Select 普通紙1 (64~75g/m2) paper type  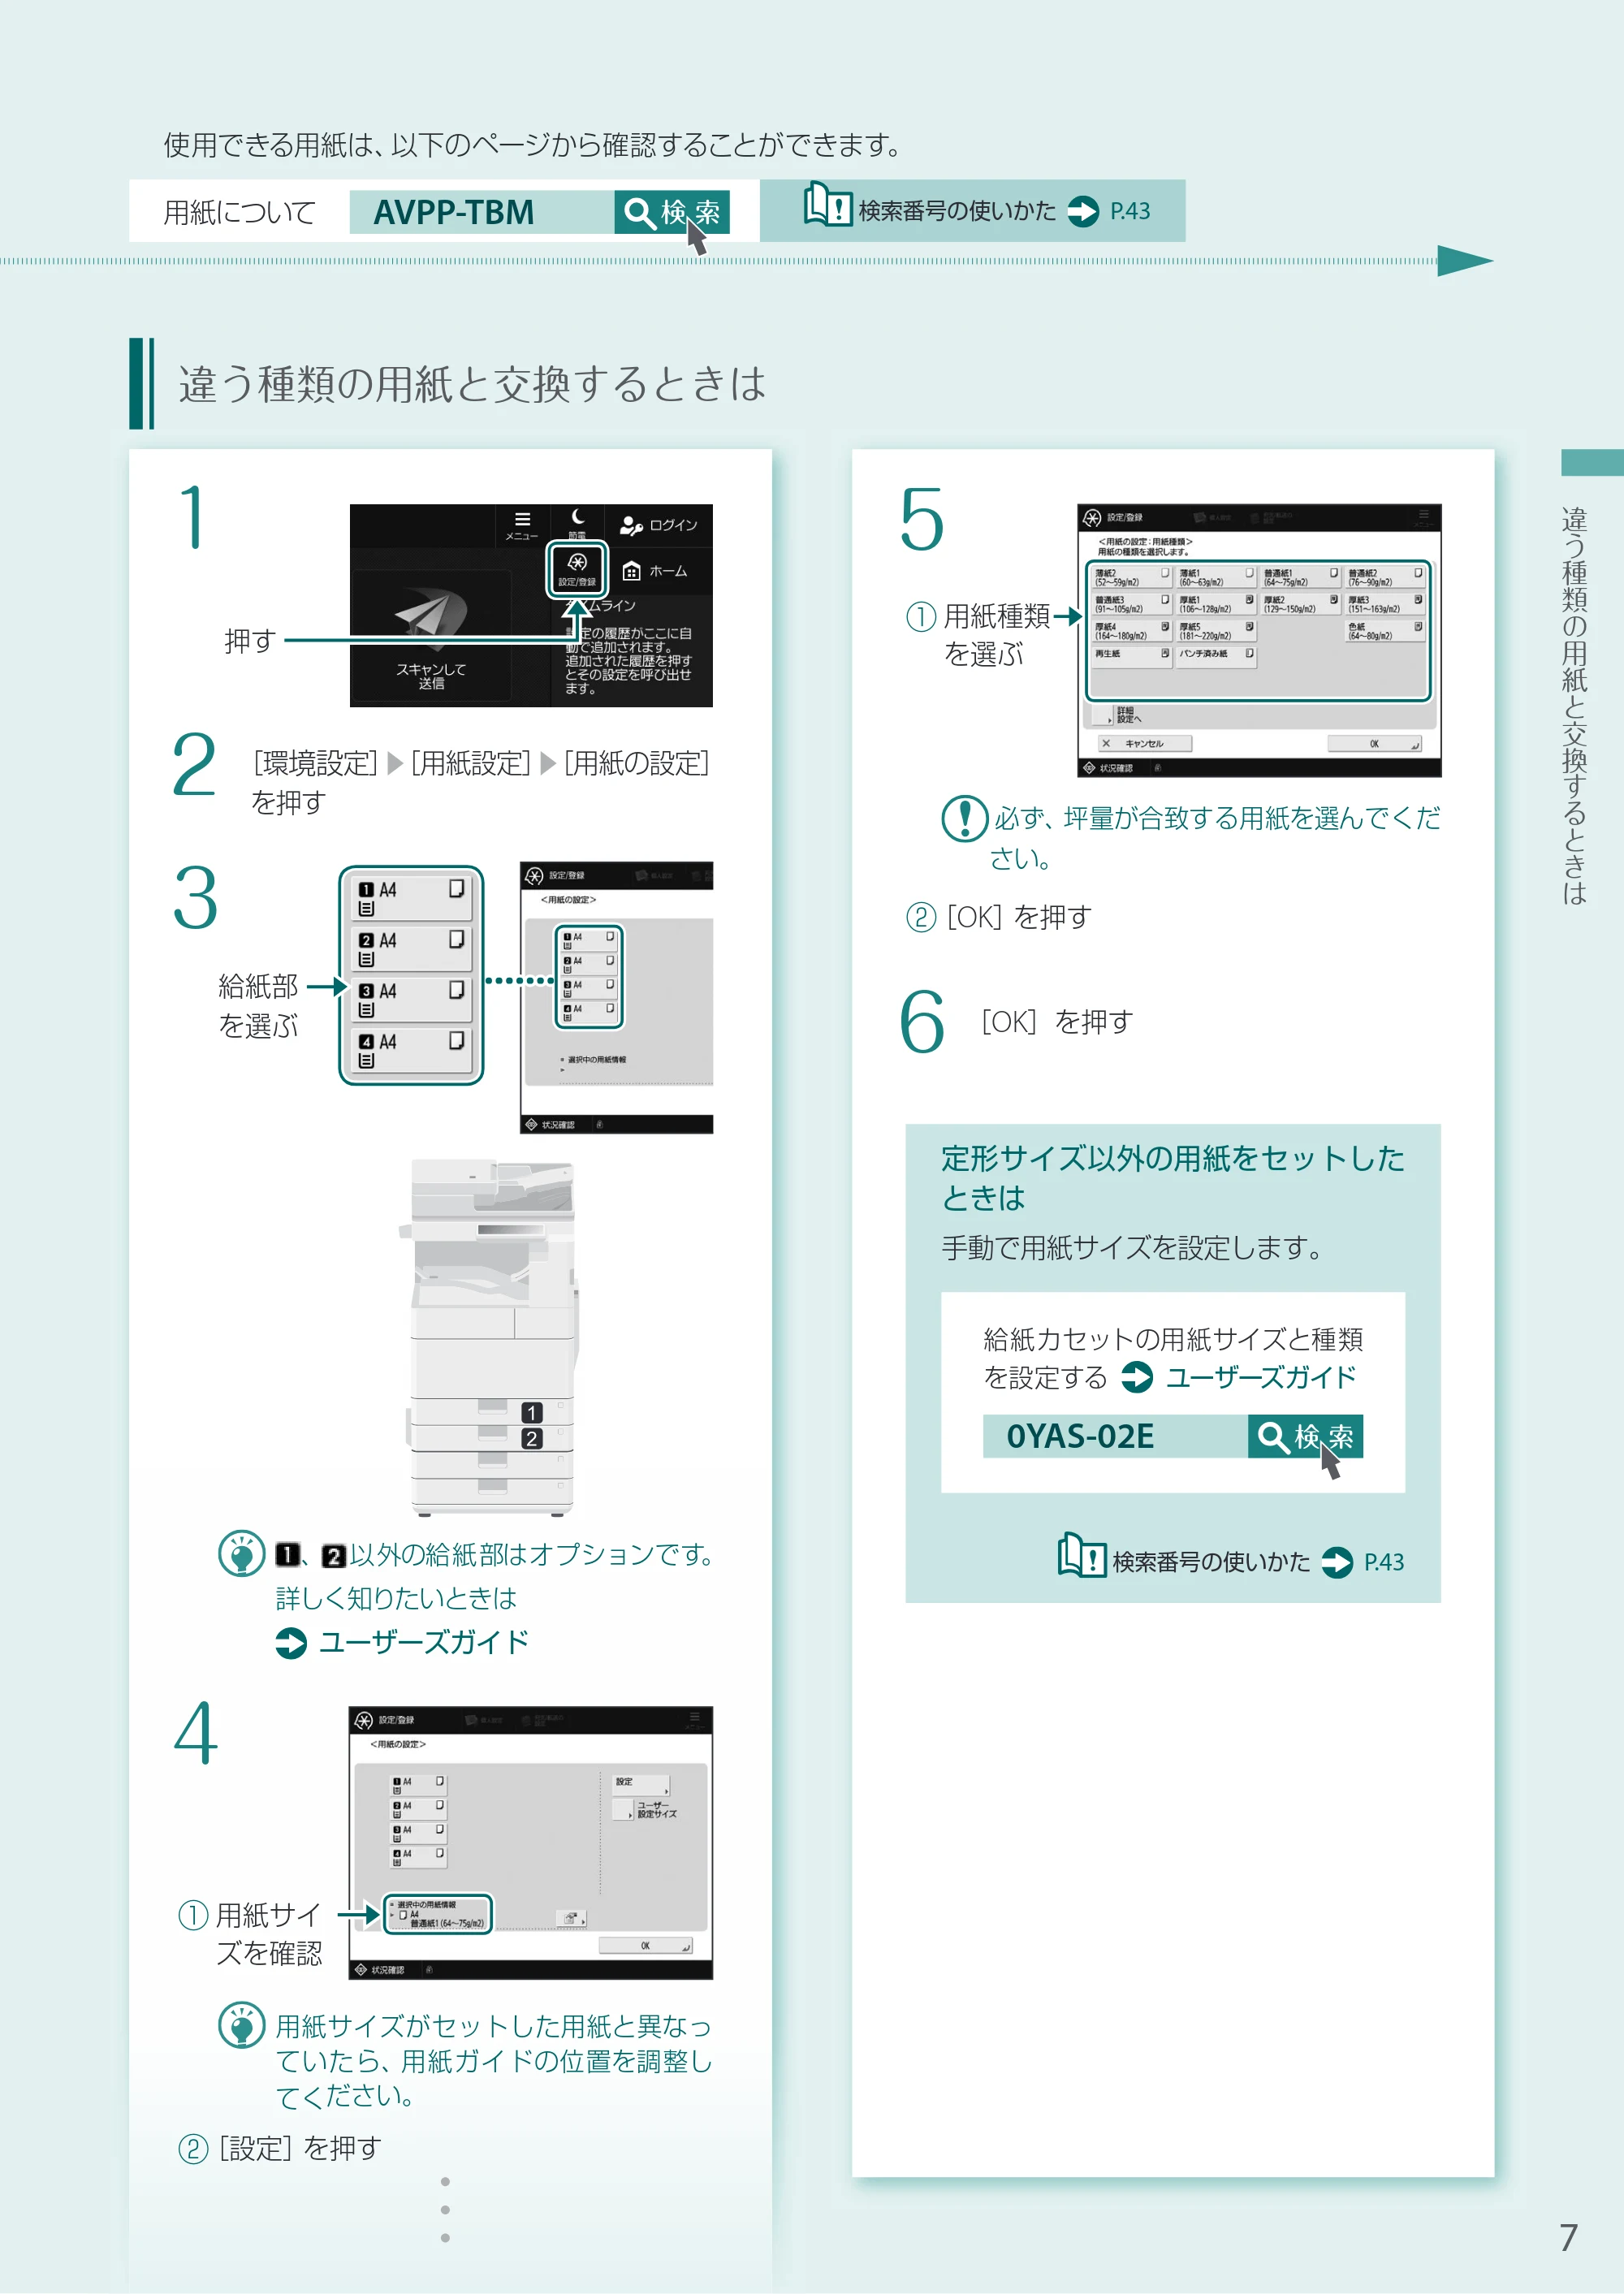[1300, 577]
